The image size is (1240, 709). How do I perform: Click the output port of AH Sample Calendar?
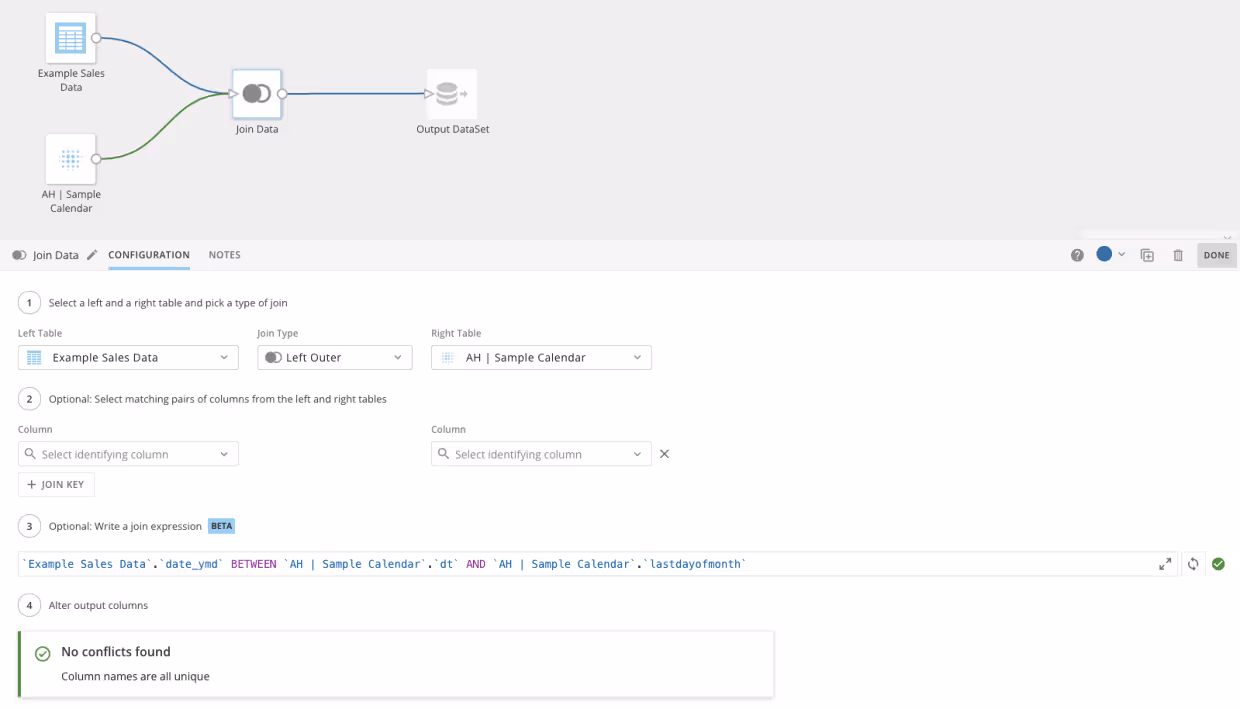(x=96, y=159)
